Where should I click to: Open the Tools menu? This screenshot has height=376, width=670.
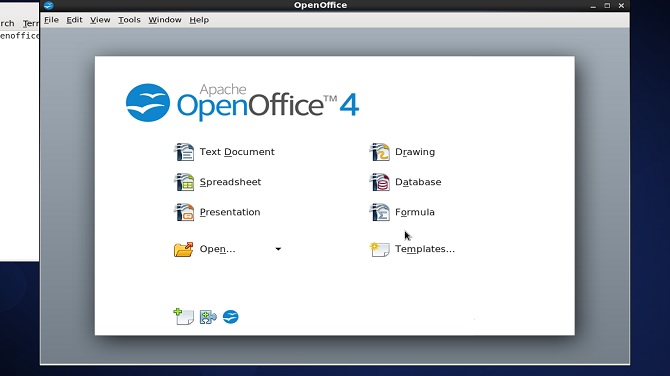(x=129, y=20)
